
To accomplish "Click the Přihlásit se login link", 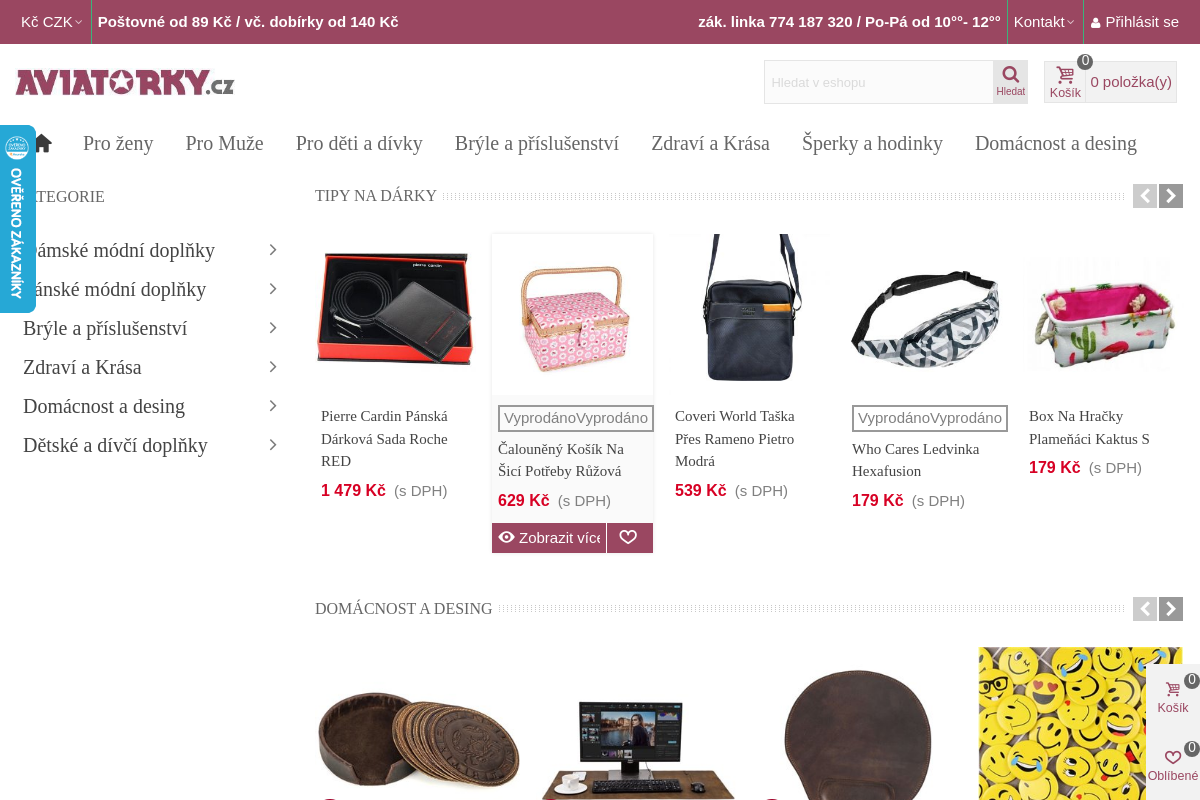I will coord(1135,22).
